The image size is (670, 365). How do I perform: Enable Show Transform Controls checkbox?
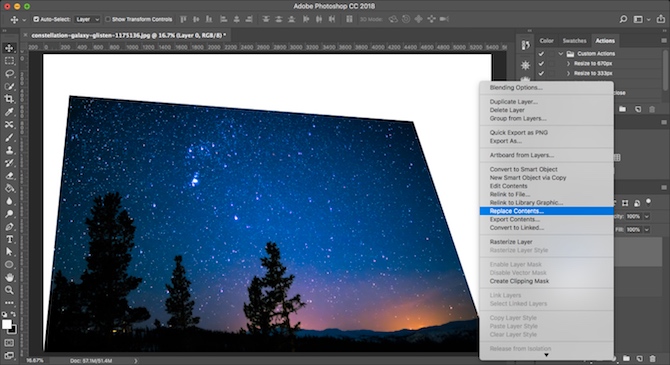[x=108, y=19]
